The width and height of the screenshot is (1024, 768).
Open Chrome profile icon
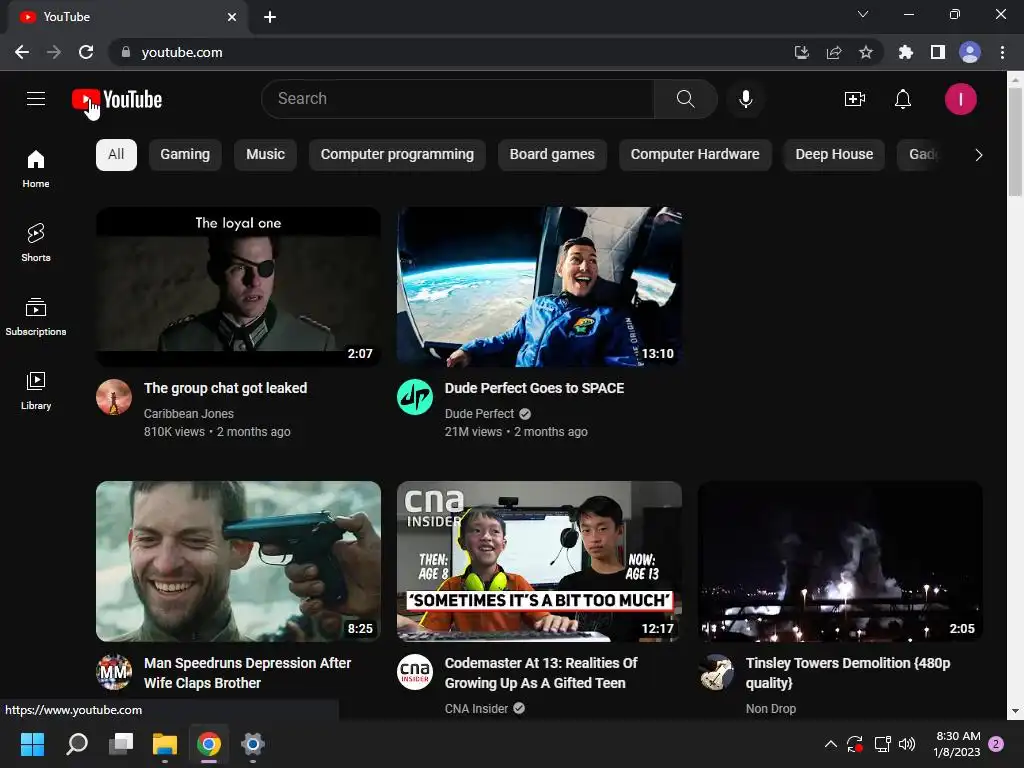(969, 52)
